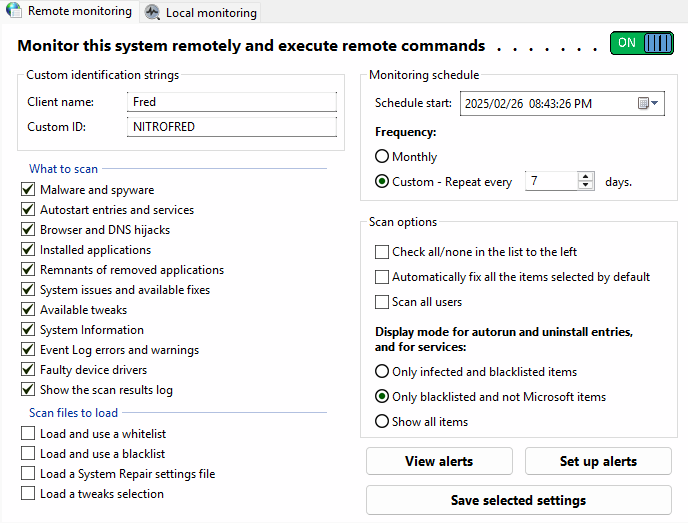Screen dimensions: 688x523
Task: Click Save selected settings
Action: point(519,500)
